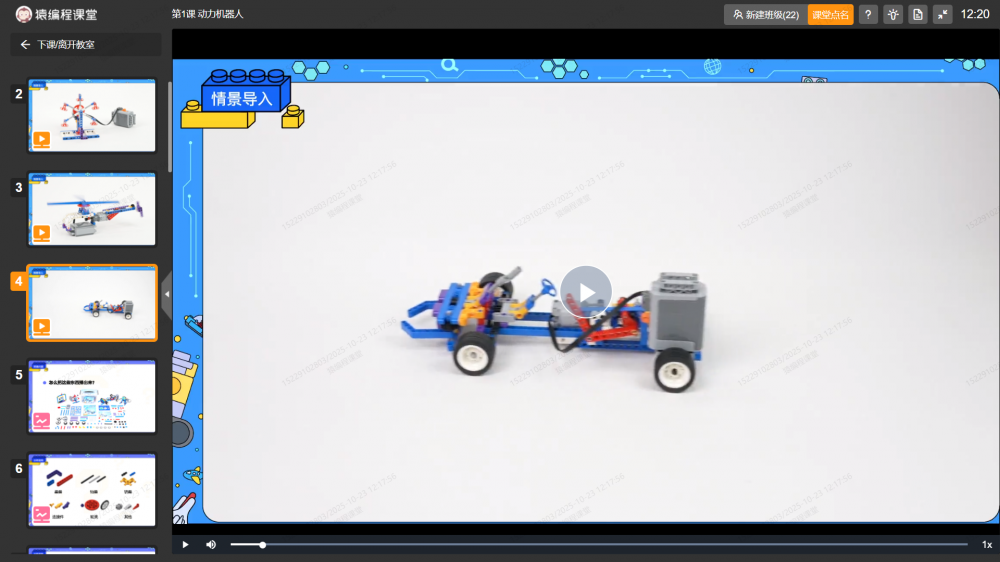Click the 课堂点名 roll call button
Screen dimensions: 1000x562
(x=830, y=15)
